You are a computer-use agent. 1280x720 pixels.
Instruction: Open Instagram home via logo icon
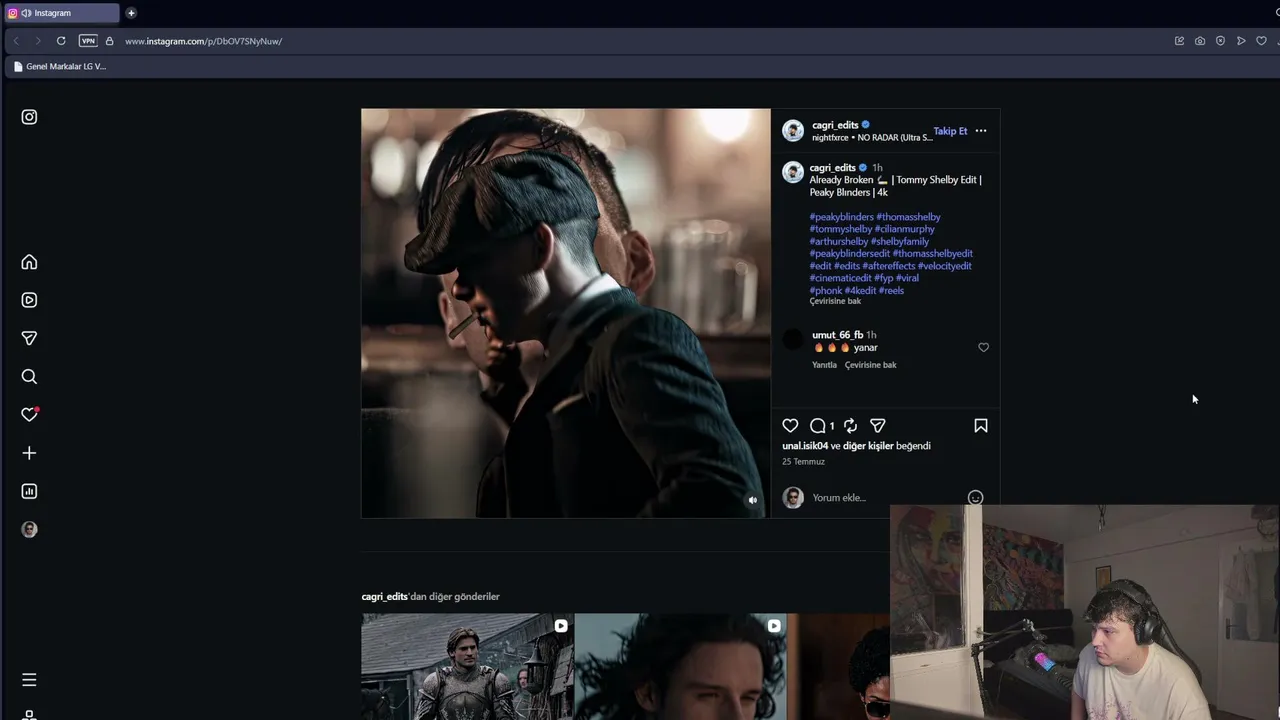pos(29,117)
